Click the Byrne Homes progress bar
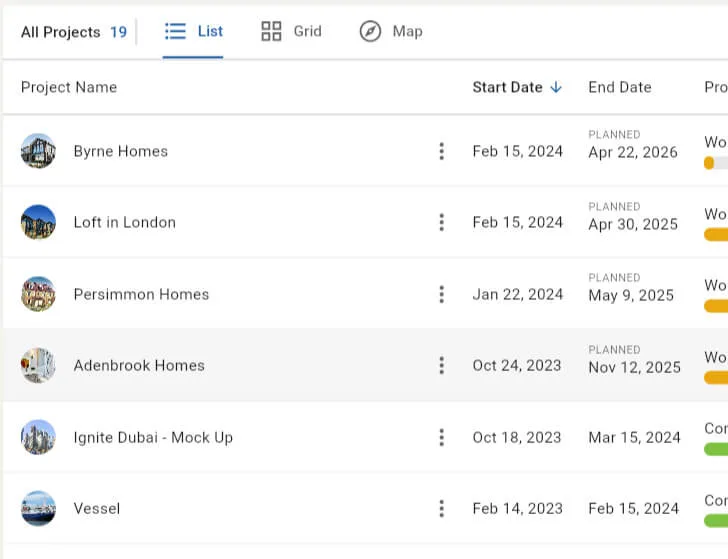728x559 pixels. click(x=715, y=163)
